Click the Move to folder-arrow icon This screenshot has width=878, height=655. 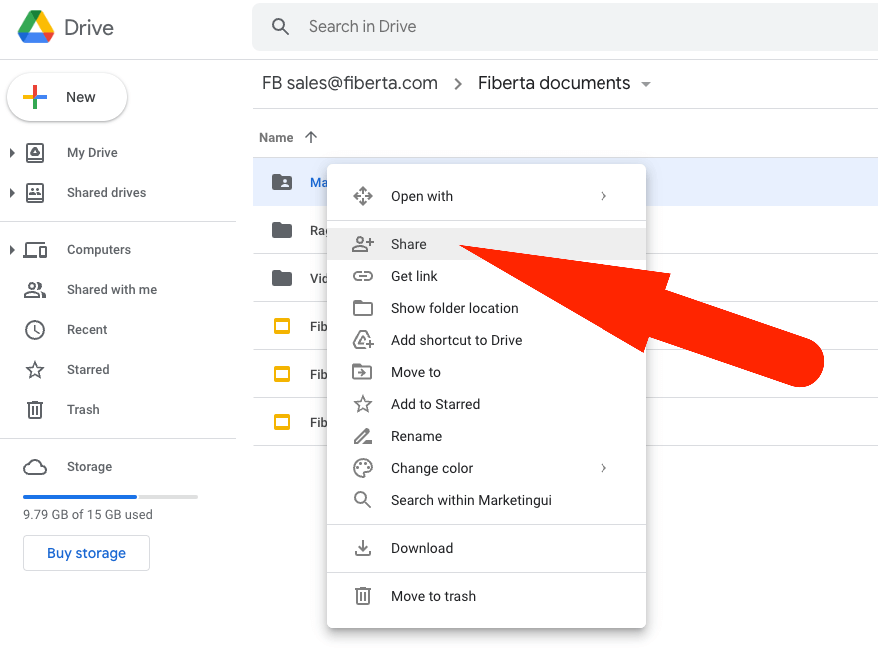coord(362,372)
